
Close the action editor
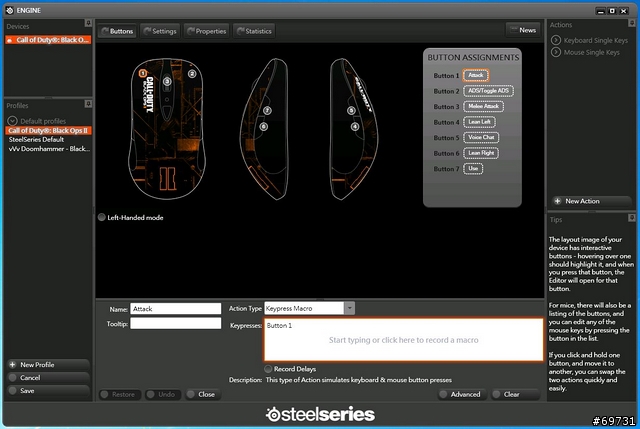(x=203, y=394)
